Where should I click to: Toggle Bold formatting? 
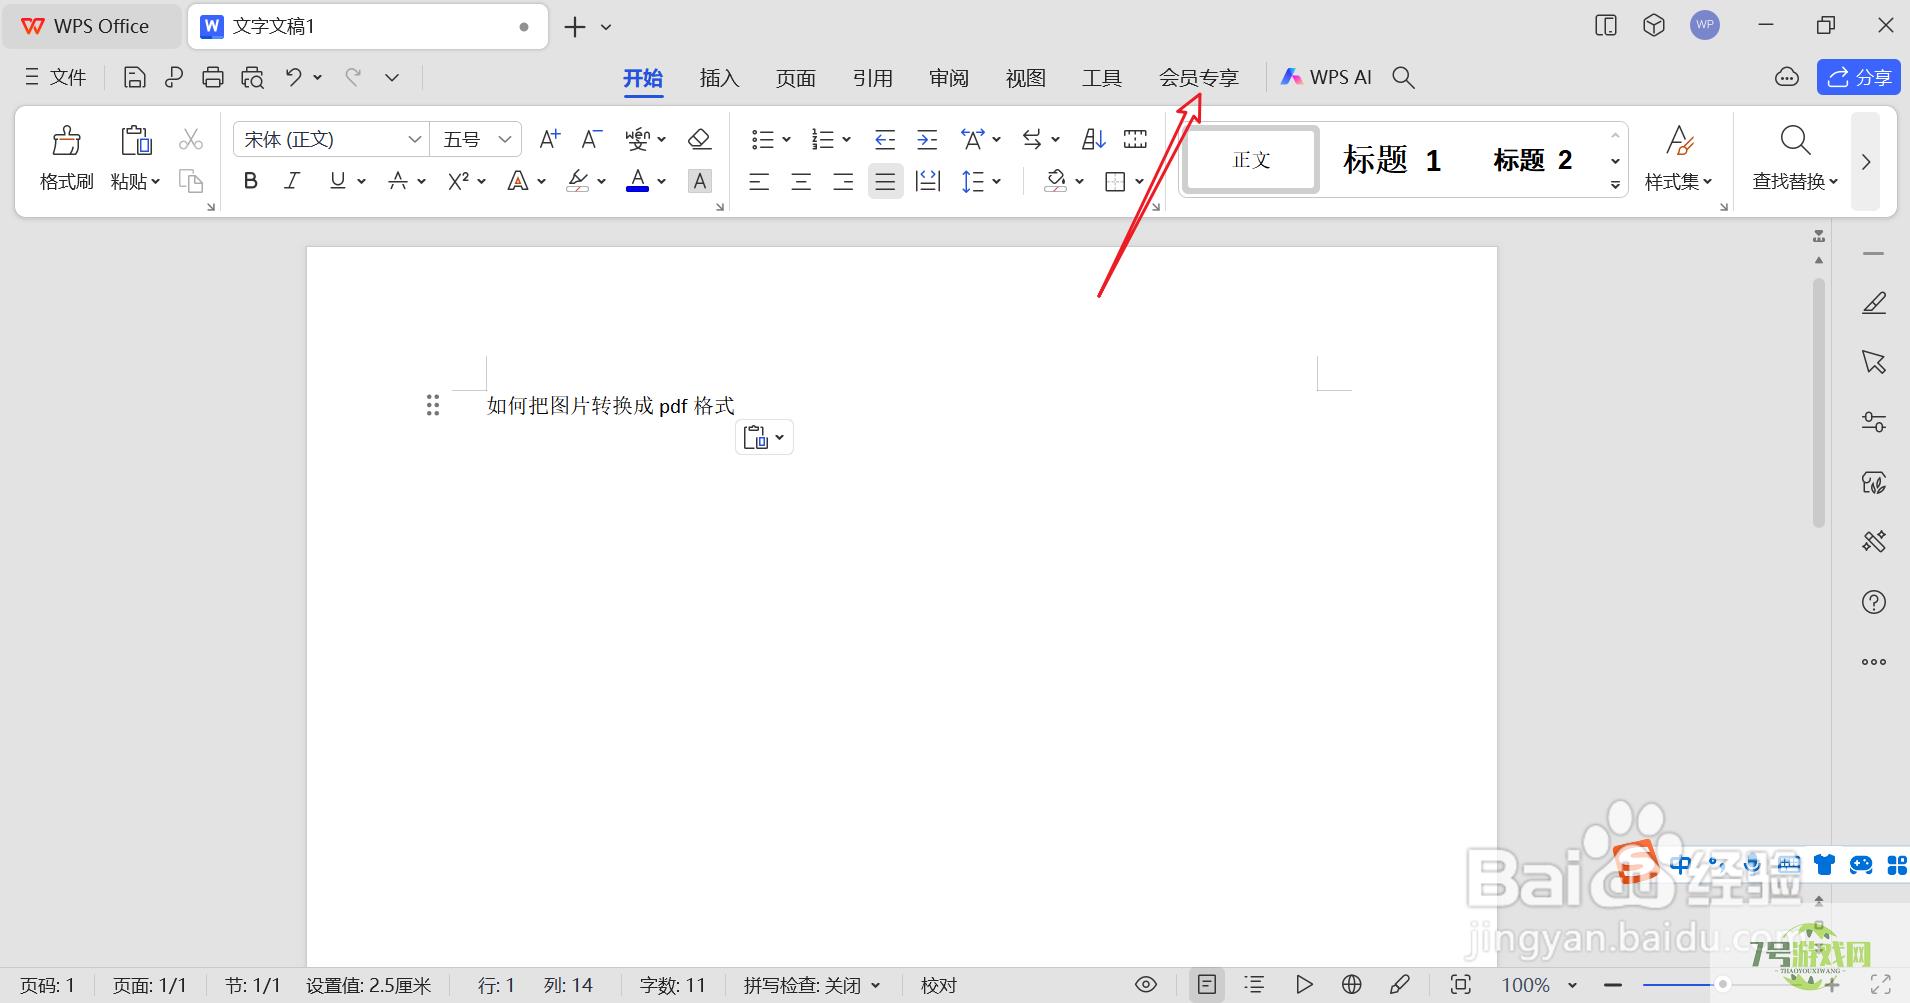pyautogui.click(x=251, y=181)
